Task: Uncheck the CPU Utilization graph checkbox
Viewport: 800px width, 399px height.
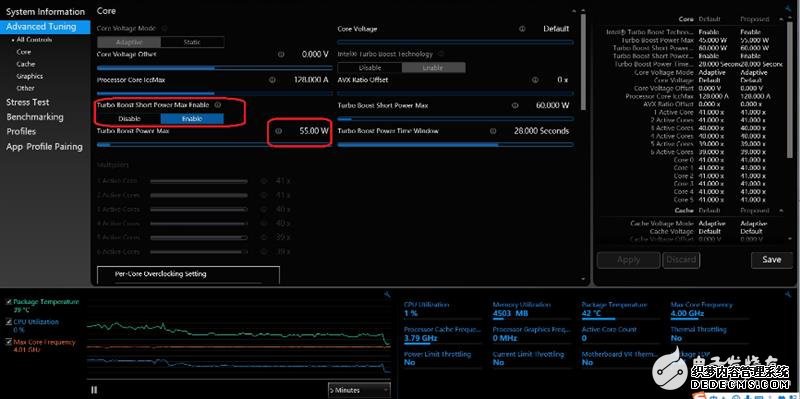Action: click(x=9, y=322)
